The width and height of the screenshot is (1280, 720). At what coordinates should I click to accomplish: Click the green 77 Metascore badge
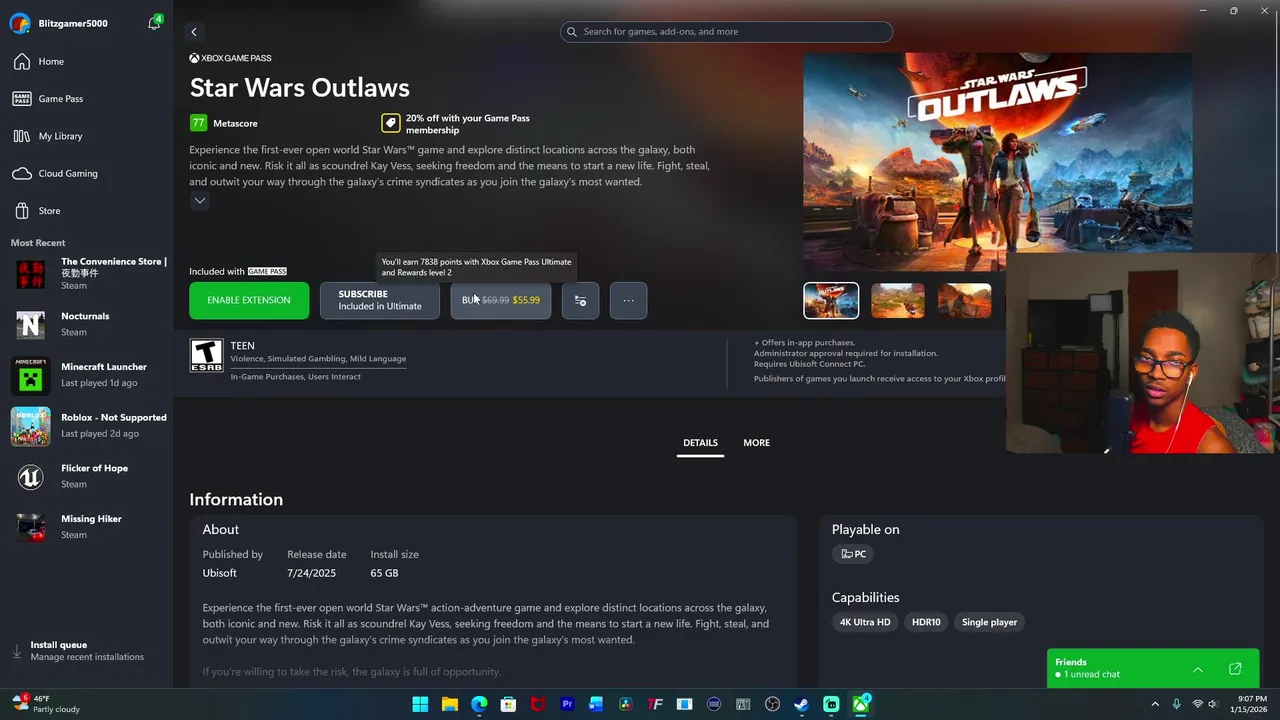(198, 123)
